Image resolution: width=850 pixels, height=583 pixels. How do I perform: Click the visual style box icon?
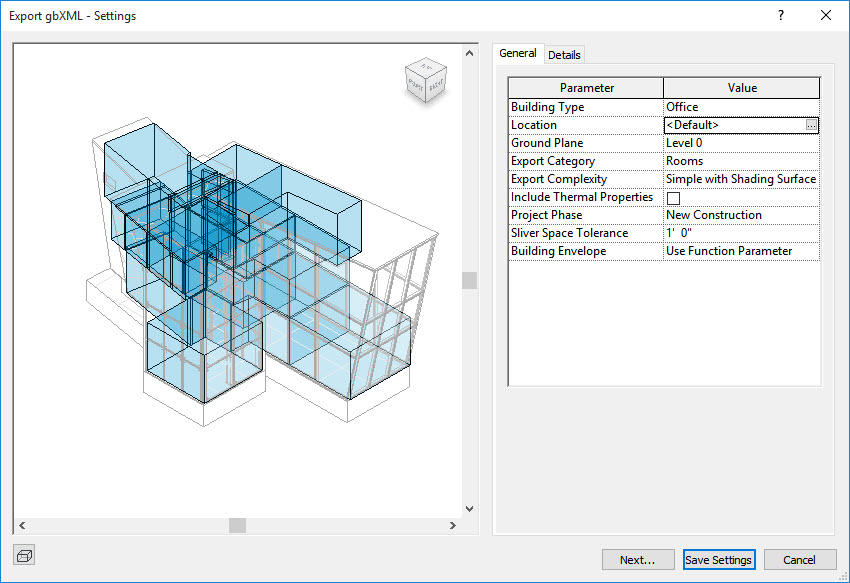[x=25, y=555]
